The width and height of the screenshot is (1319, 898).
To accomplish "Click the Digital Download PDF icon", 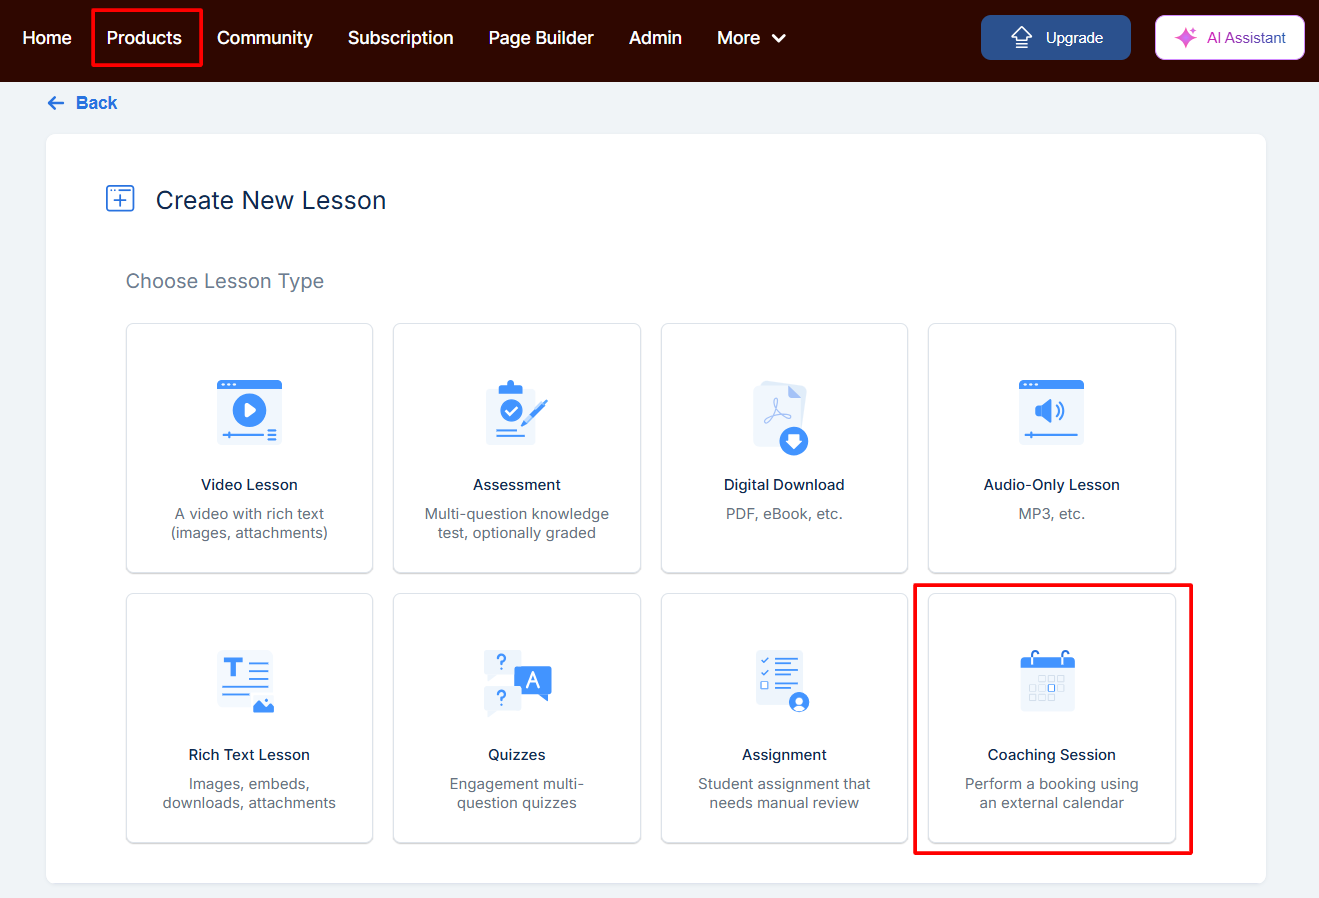I will (781, 417).
